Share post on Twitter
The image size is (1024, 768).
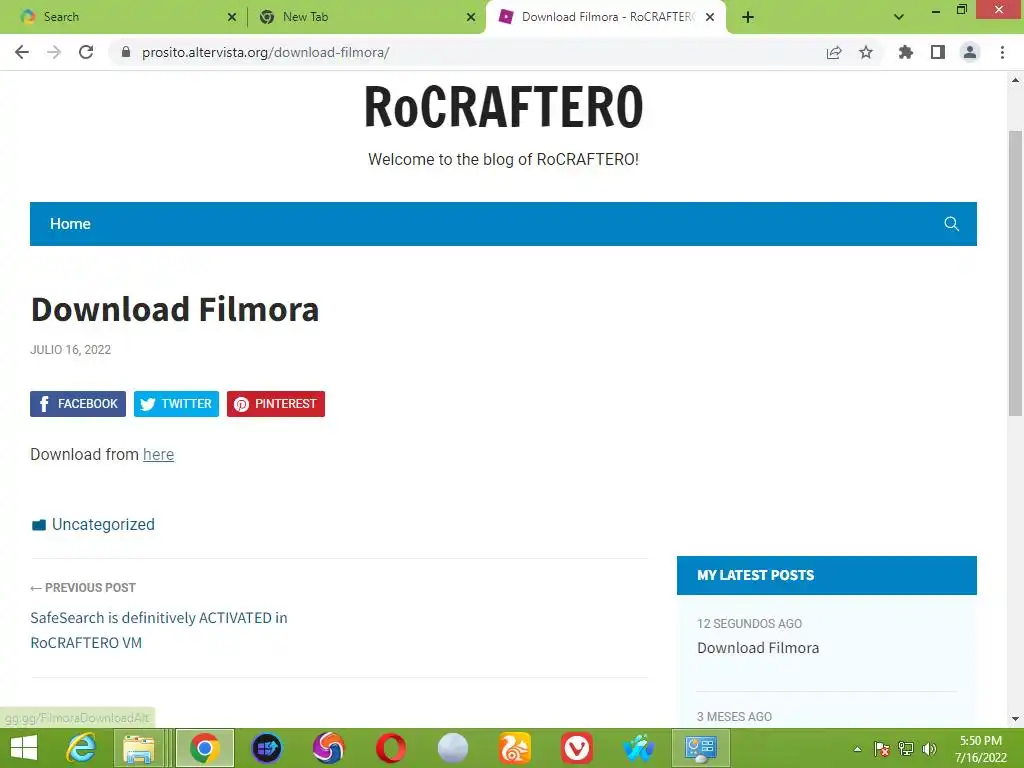pos(176,404)
